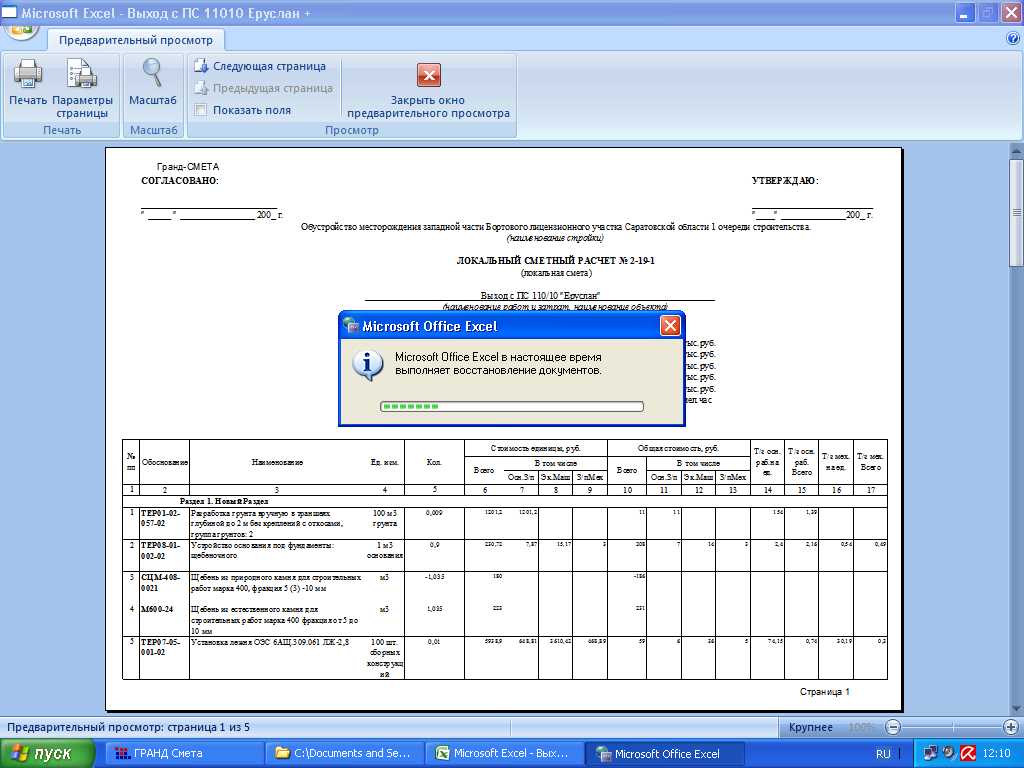The width and height of the screenshot is (1024, 768).
Task: Click the zoom out minus button
Action: [x=893, y=727]
